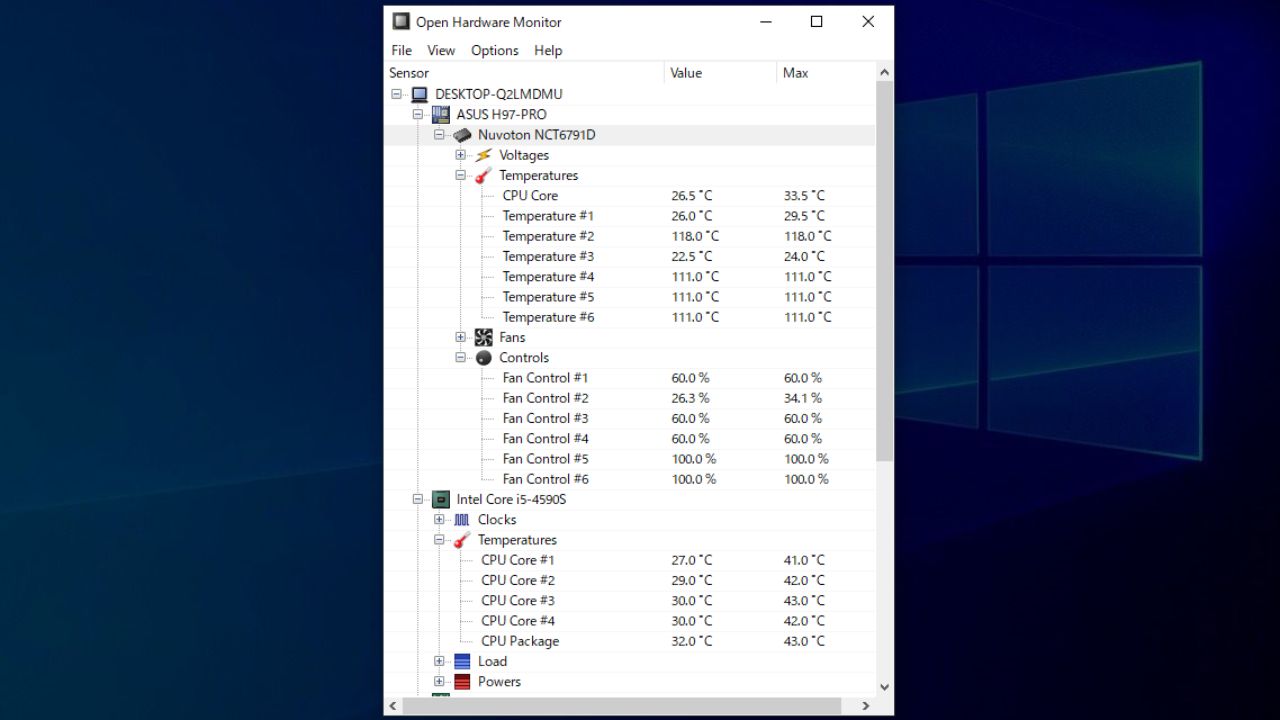Click the Value column header
The width and height of the screenshot is (1280, 720).
[x=720, y=73]
